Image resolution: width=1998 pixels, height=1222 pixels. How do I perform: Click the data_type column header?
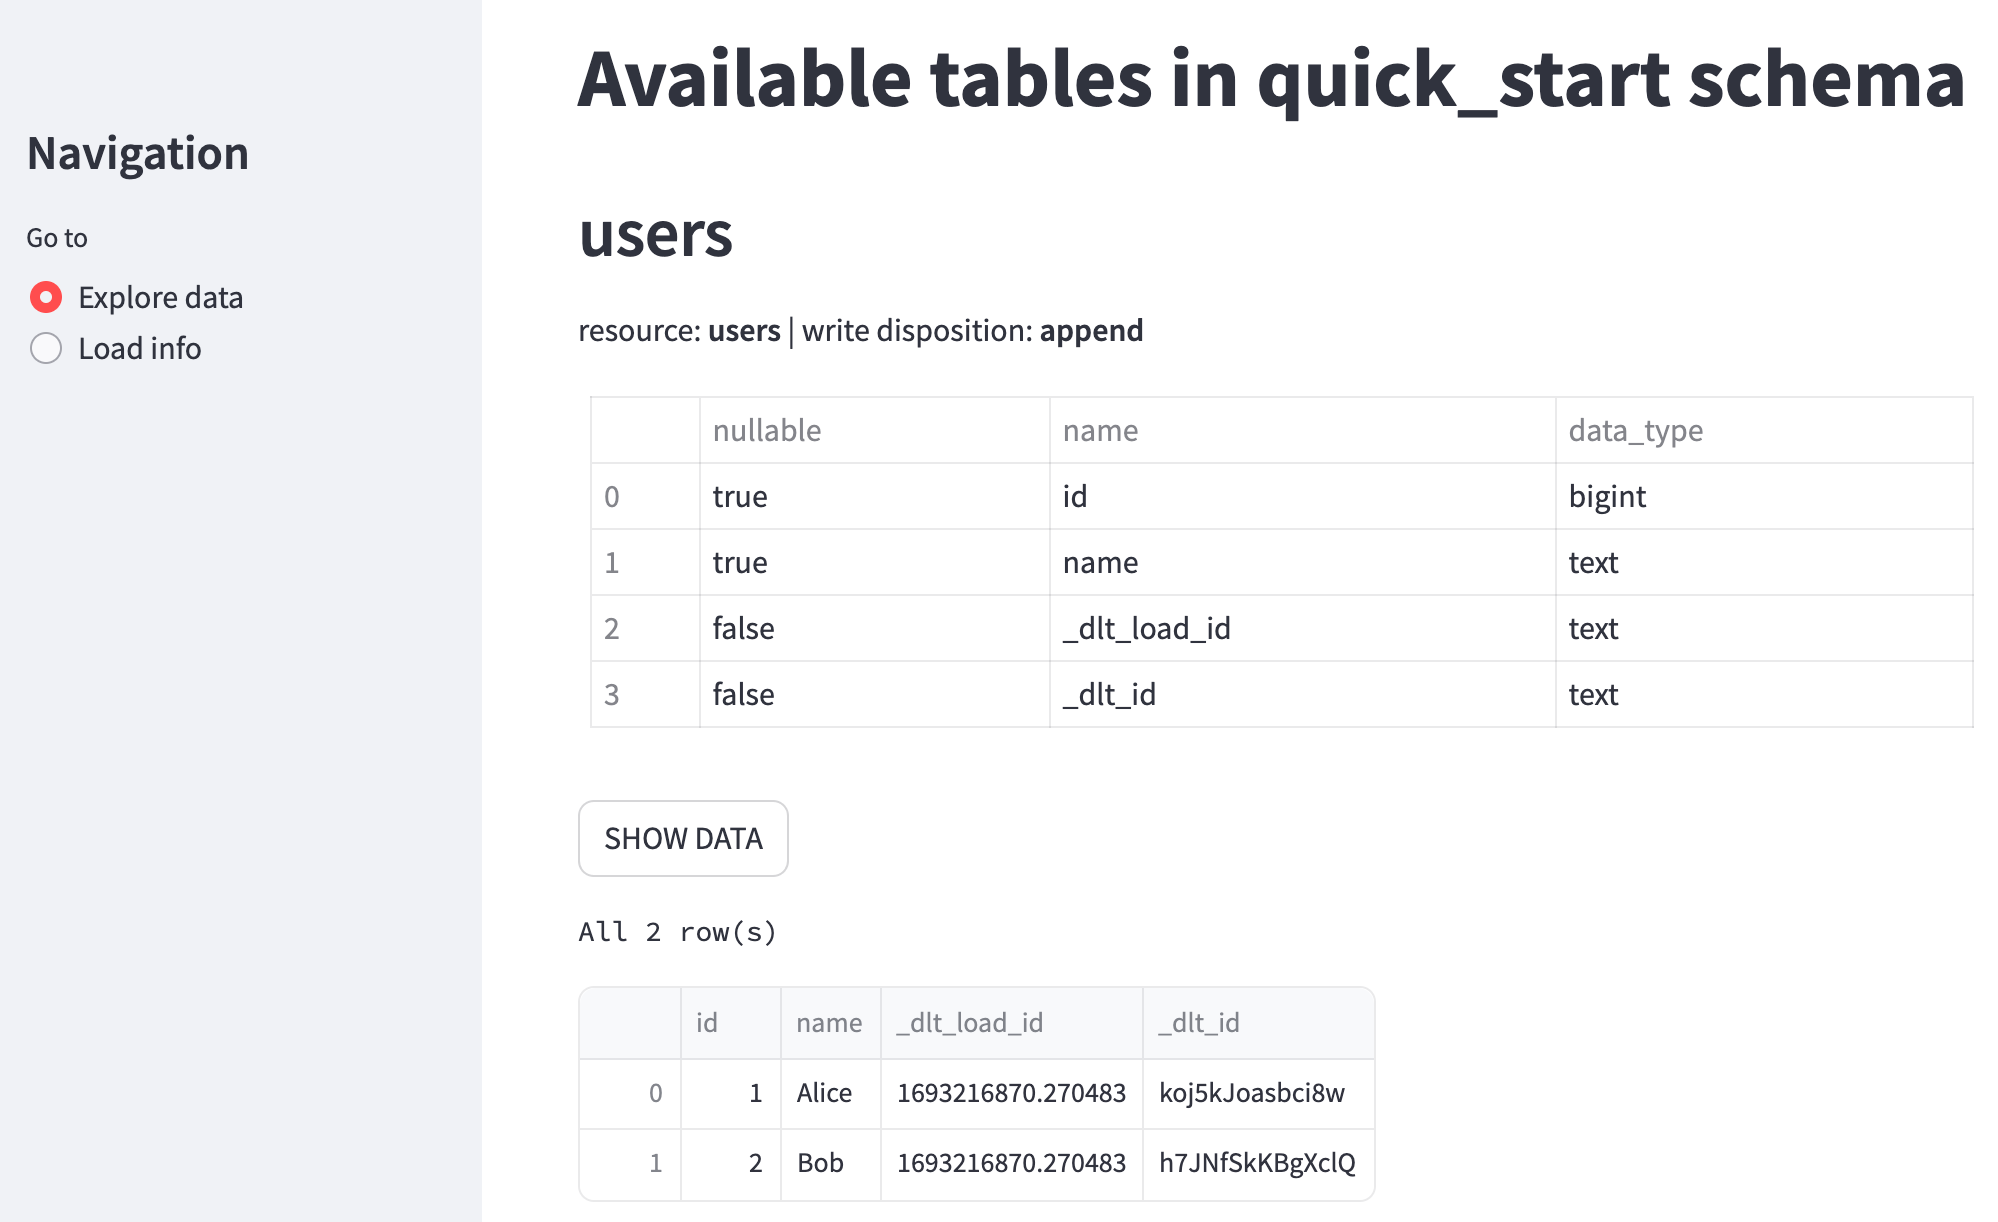pos(1764,430)
